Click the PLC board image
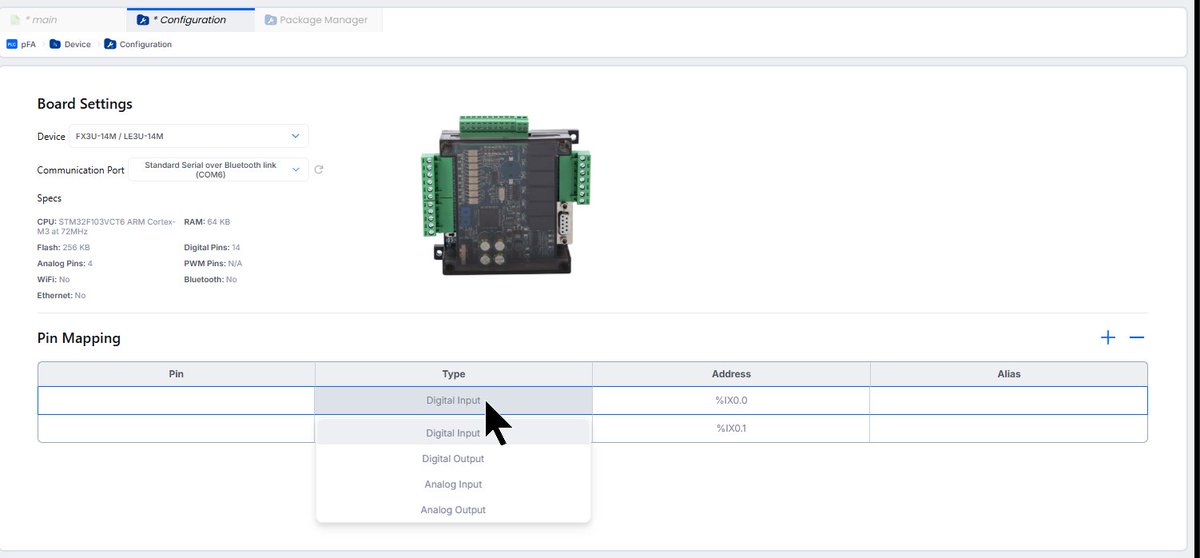Screen dimensions: 1200x558 tap(505, 196)
